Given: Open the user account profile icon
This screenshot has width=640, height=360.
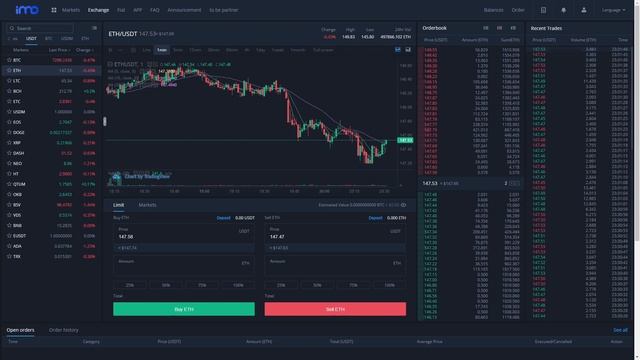Looking at the screenshot, I should (584, 10).
